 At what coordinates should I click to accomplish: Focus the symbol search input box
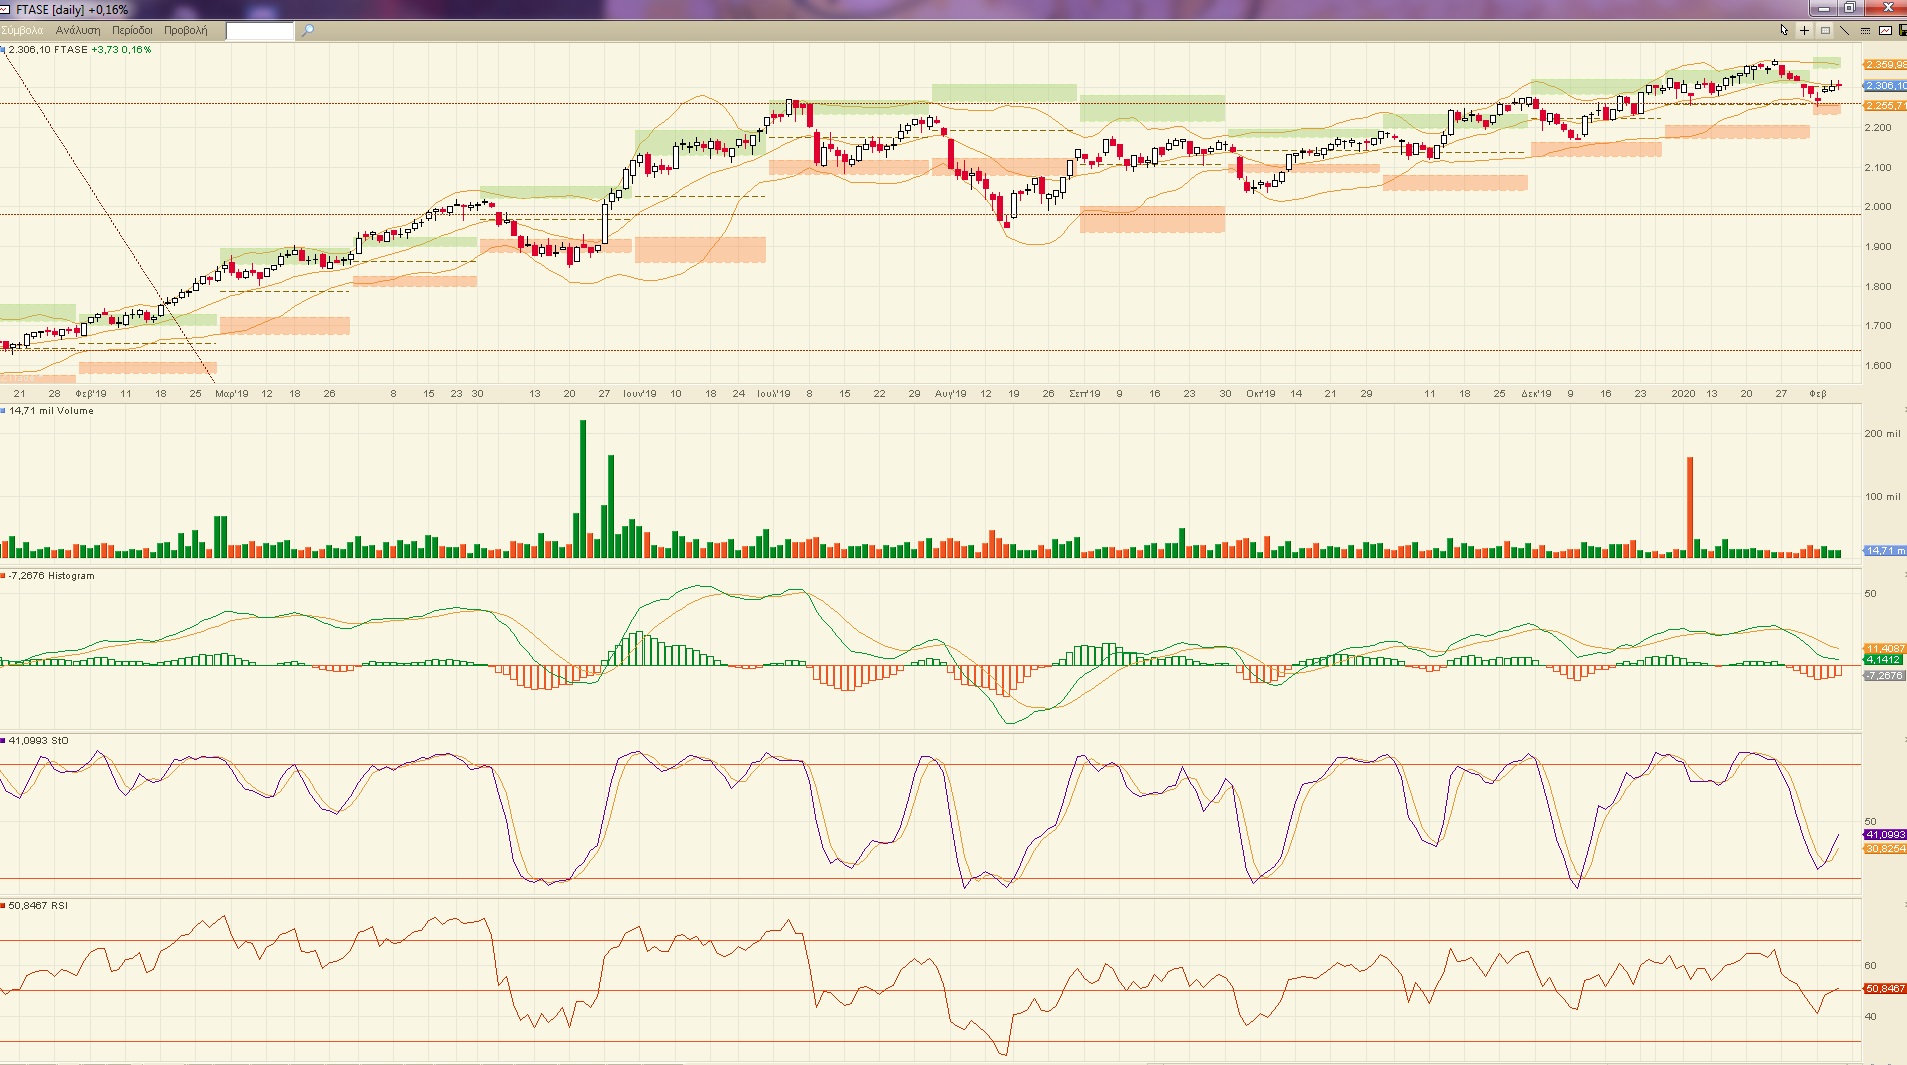260,30
